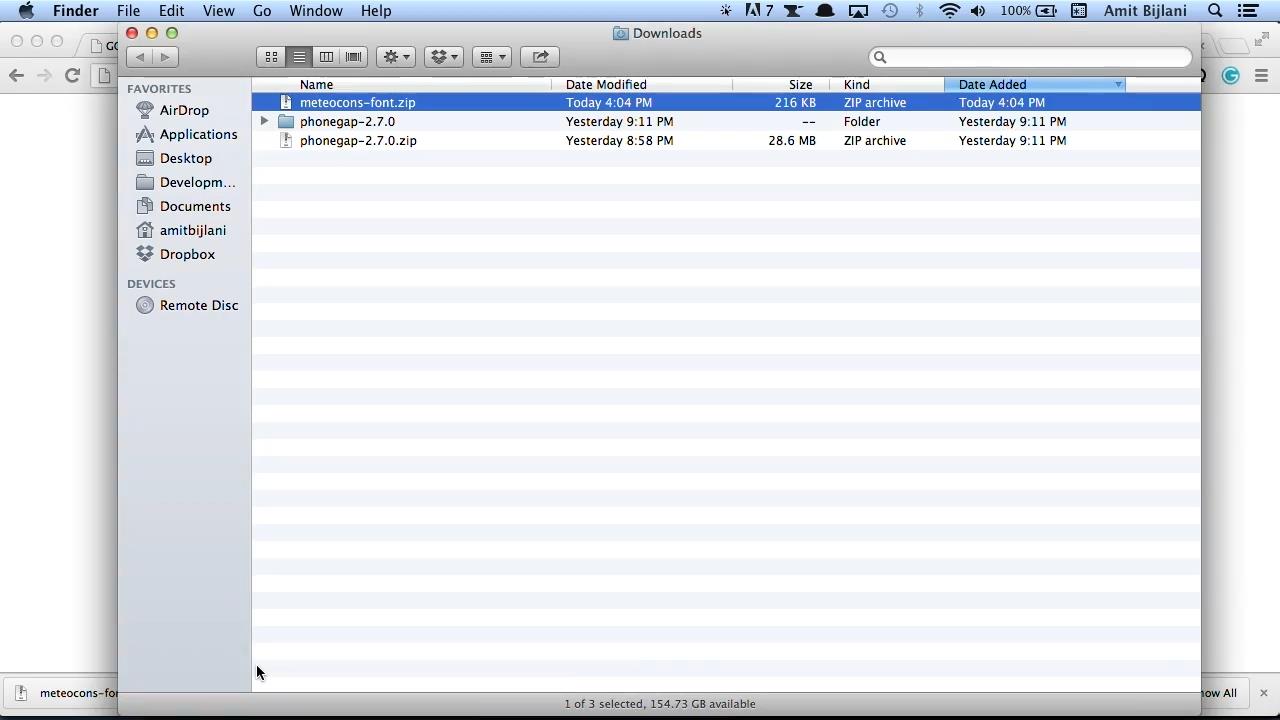
Task: Open the Finder application menu
Action: click(x=75, y=11)
